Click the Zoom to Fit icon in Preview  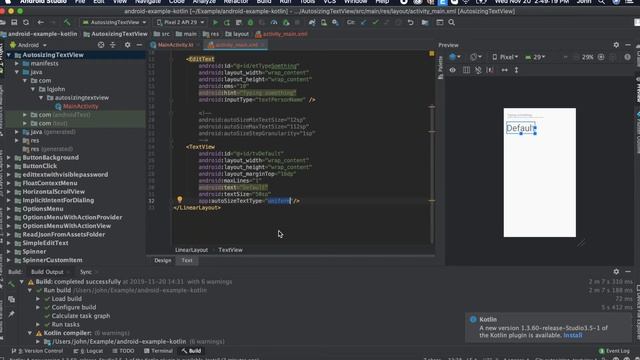click(x=613, y=58)
